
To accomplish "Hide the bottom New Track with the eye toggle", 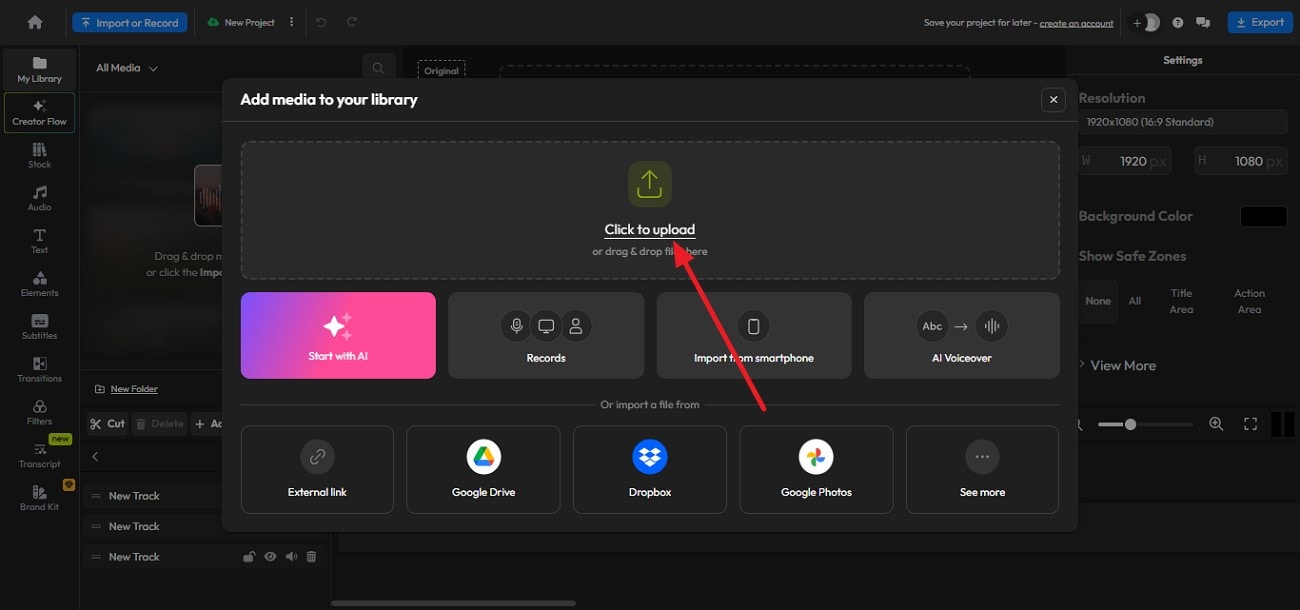I will (270, 556).
